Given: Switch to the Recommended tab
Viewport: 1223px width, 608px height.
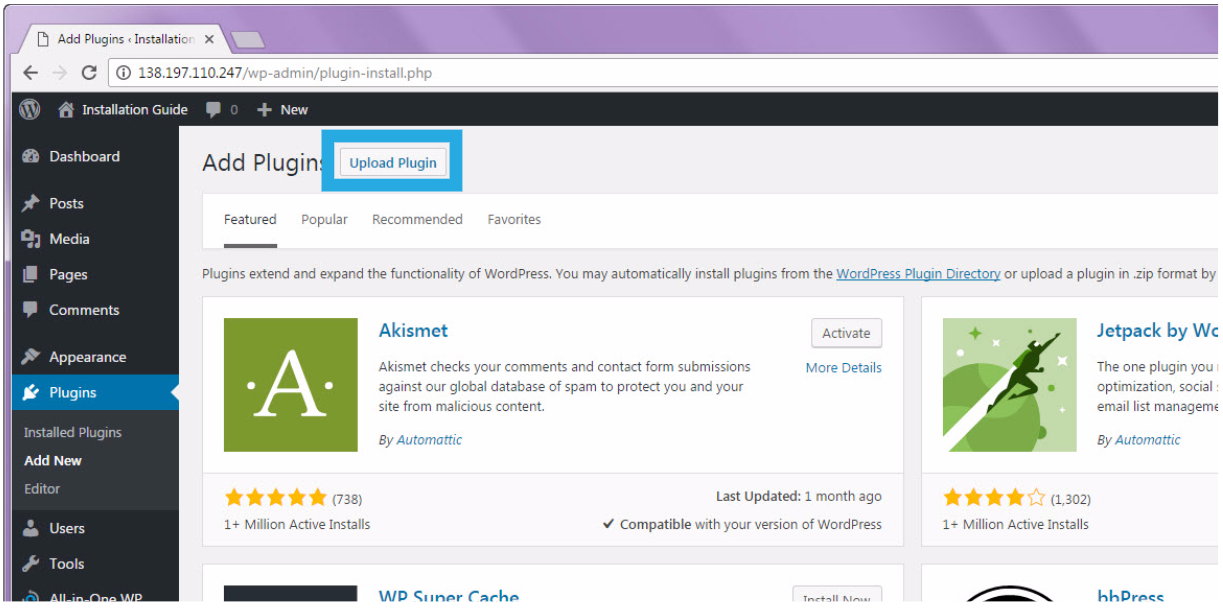Looking at the screenshot, I should coord(417,220).
